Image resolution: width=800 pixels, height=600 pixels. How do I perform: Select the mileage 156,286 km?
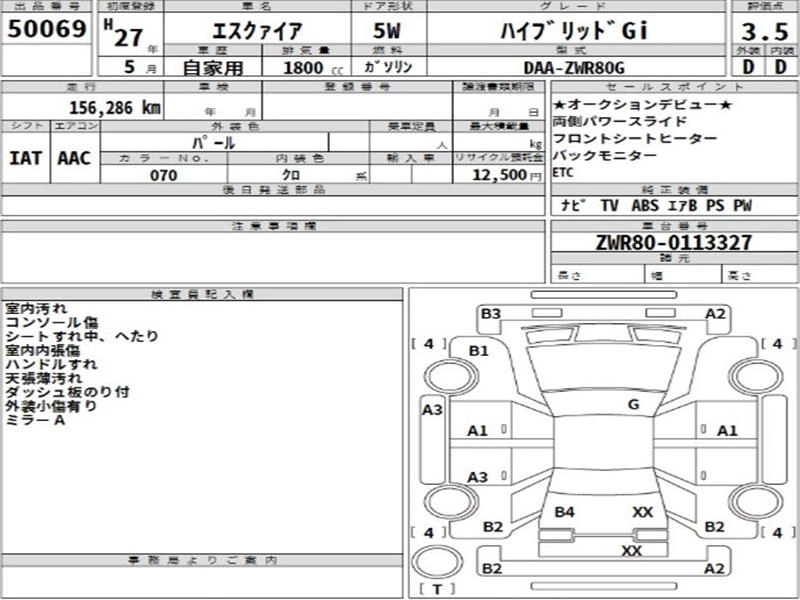(x=115, y=108)
